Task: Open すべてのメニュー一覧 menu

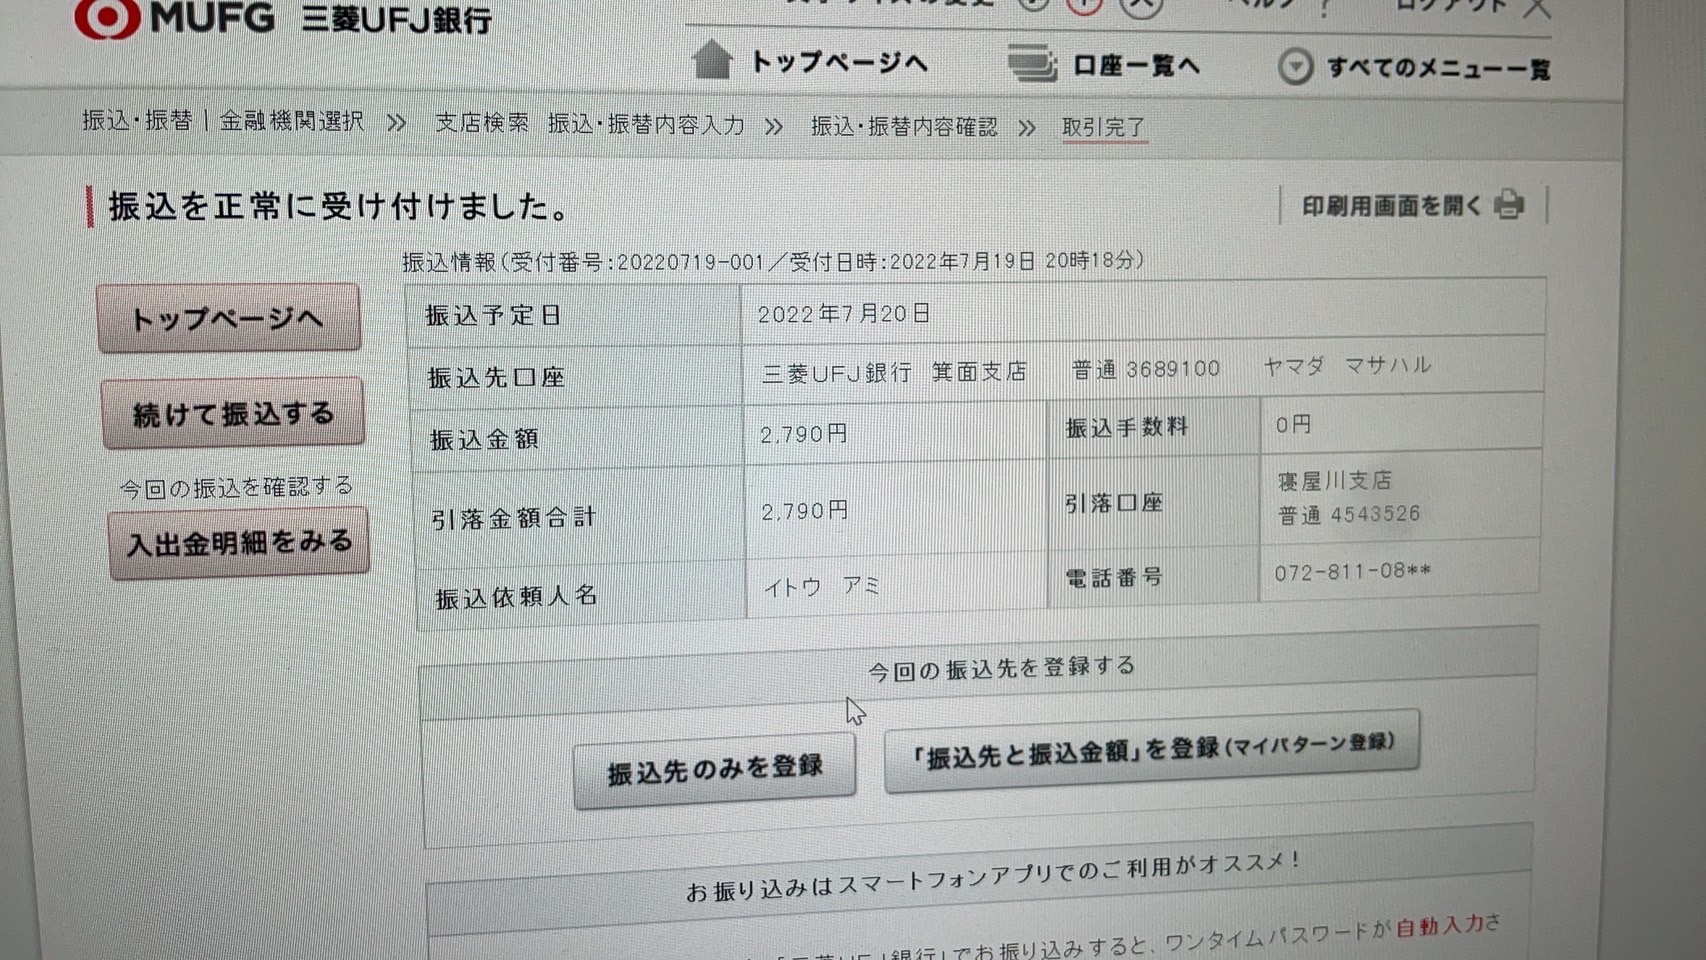Action: [x=1438, y=68]
